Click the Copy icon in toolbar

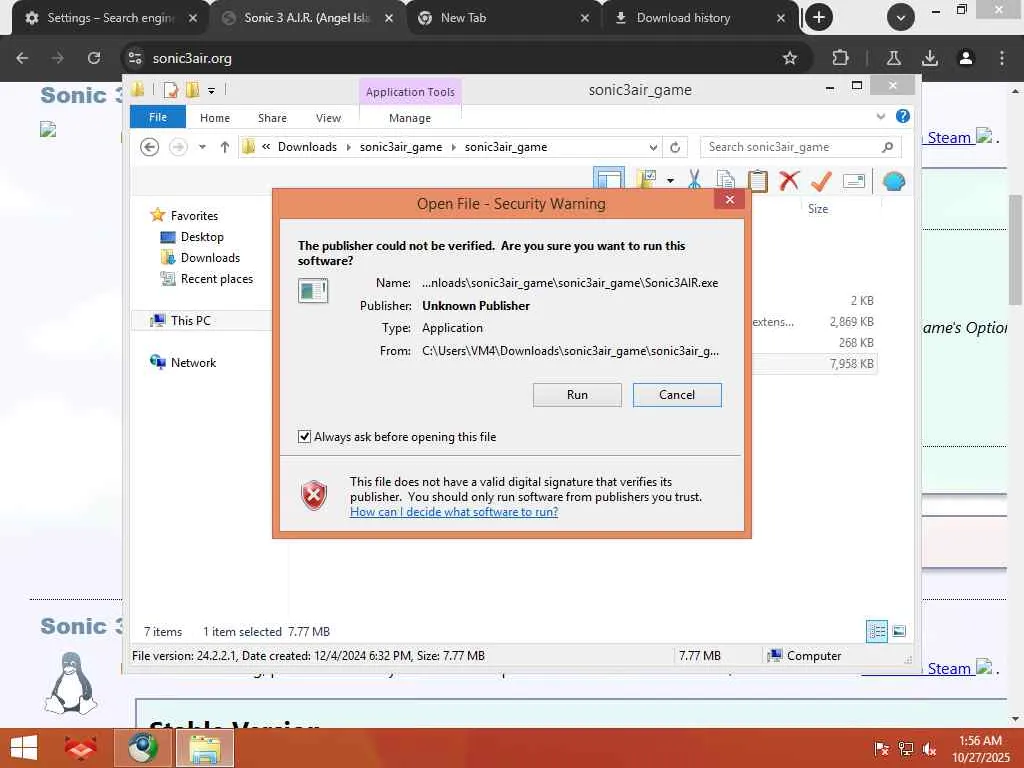click(725, 180)
